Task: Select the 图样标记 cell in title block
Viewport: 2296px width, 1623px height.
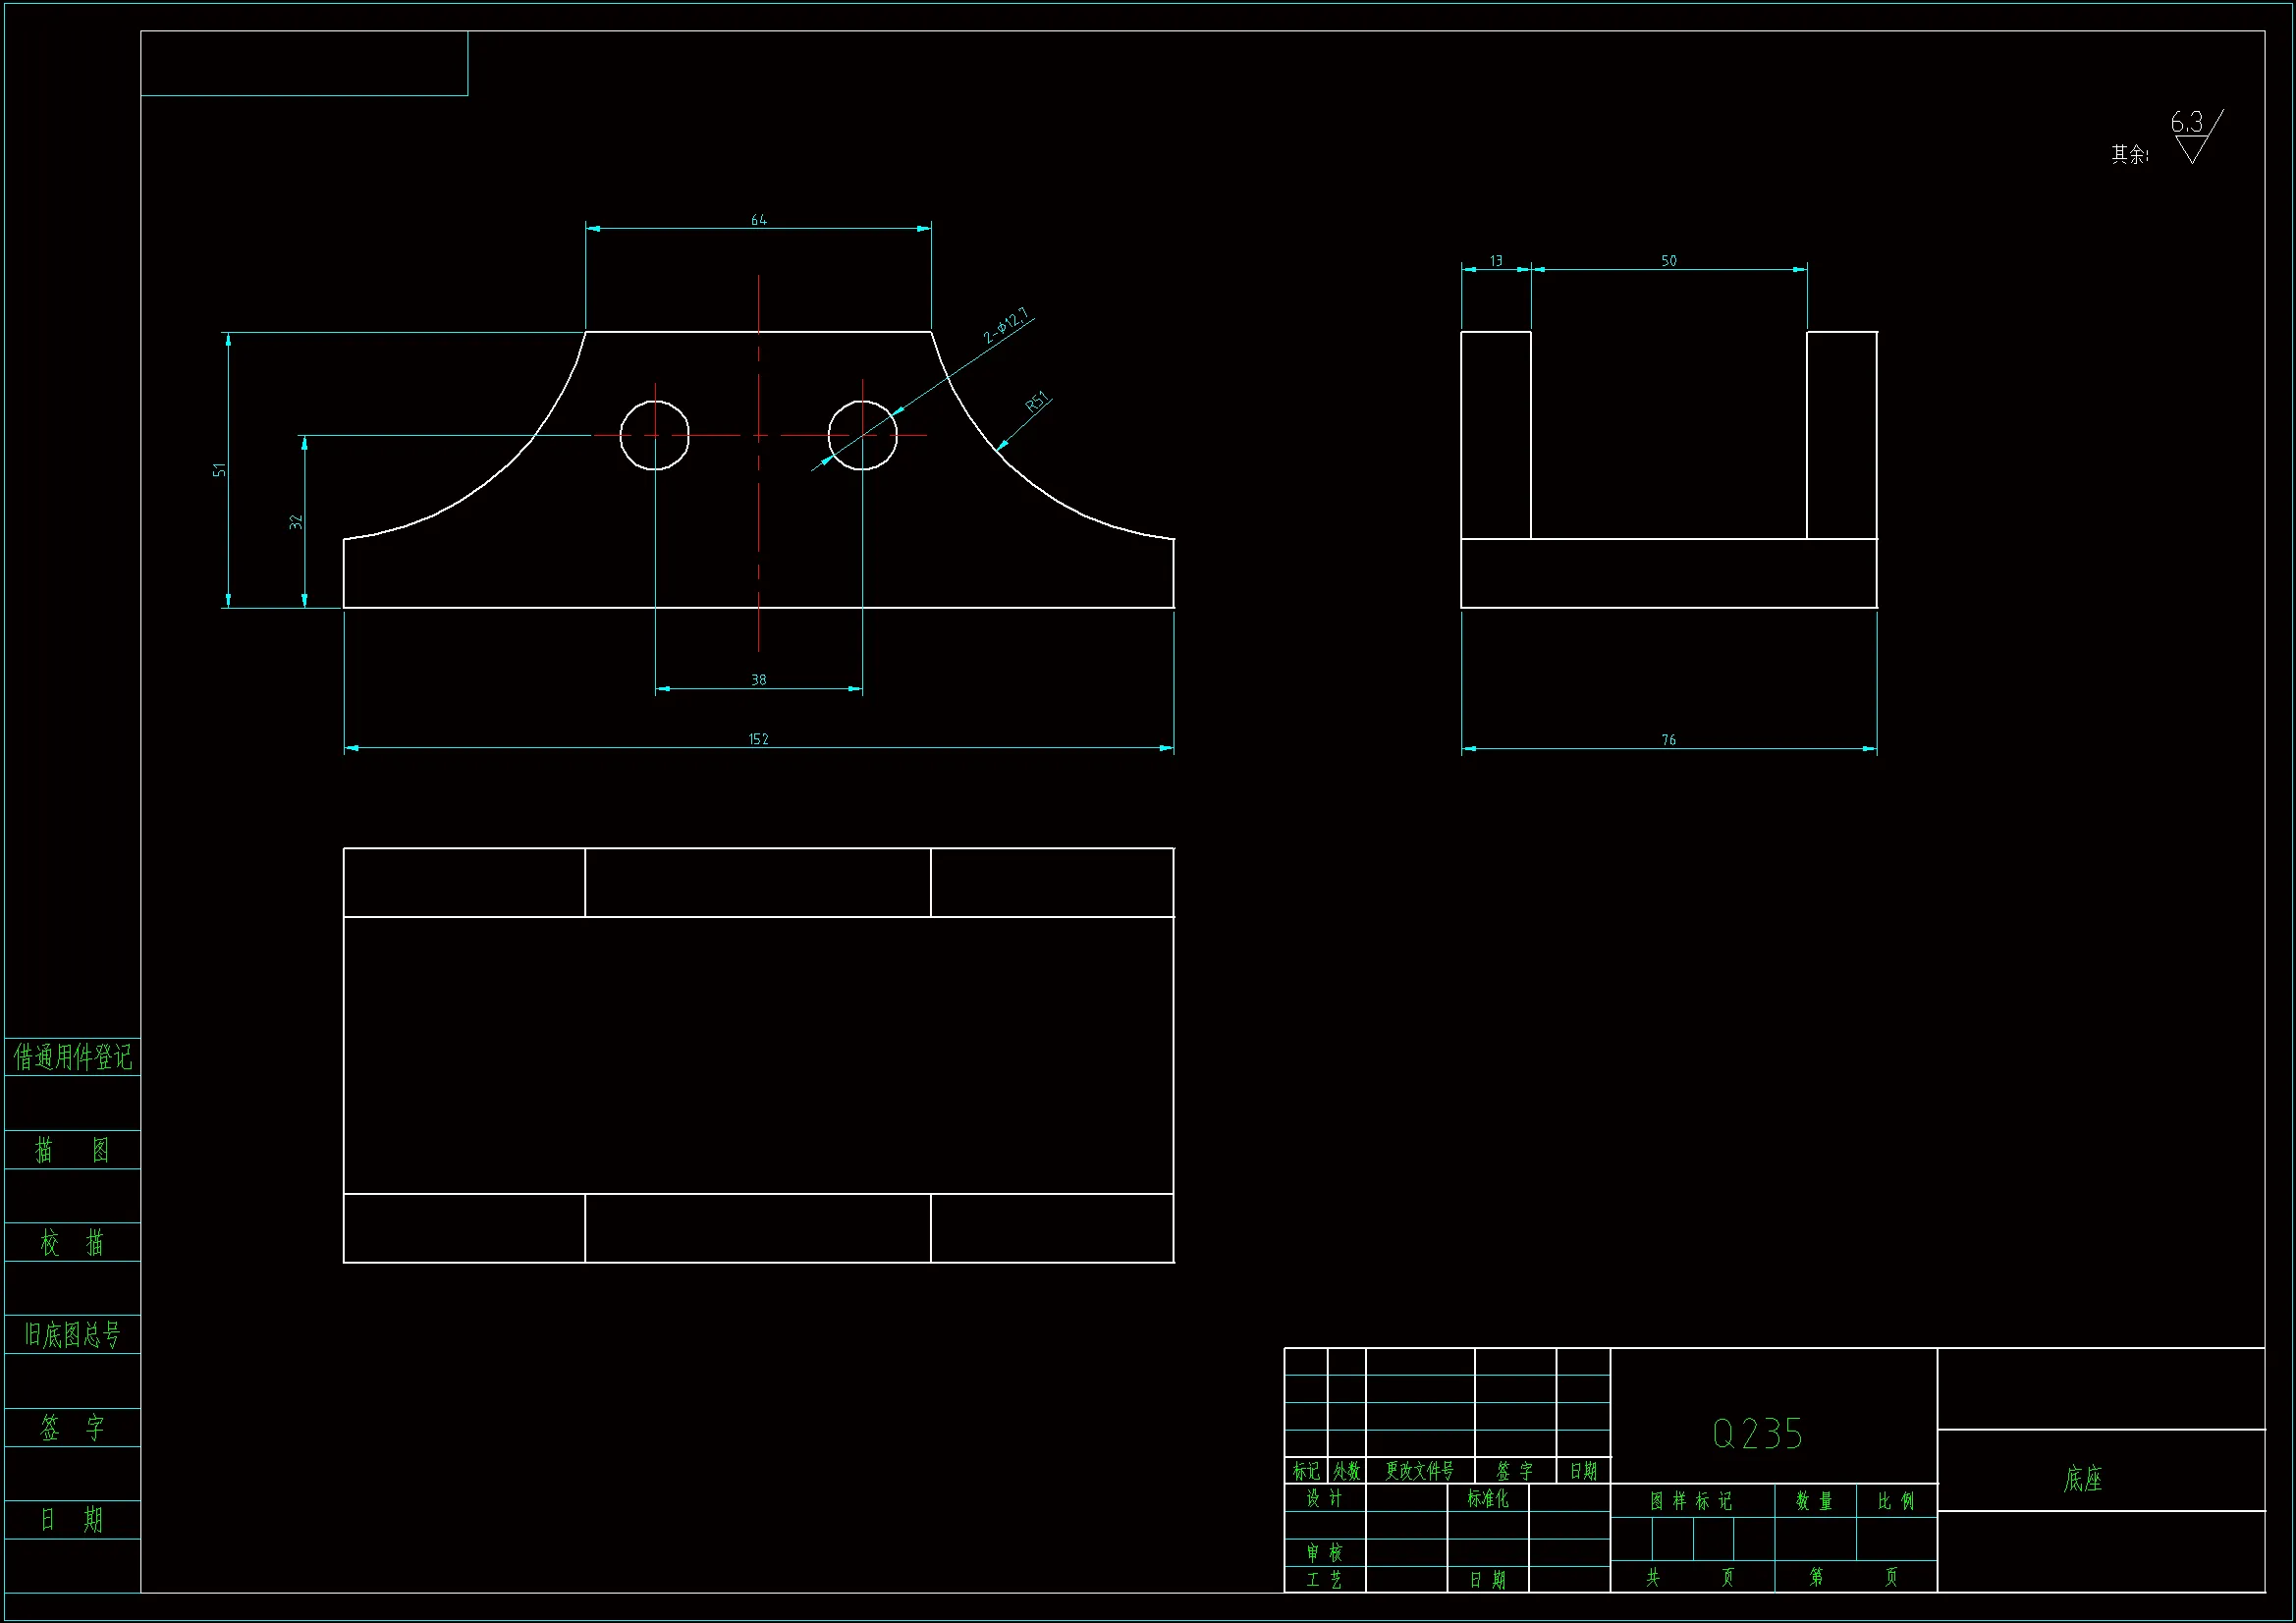Action: 1691,1501
